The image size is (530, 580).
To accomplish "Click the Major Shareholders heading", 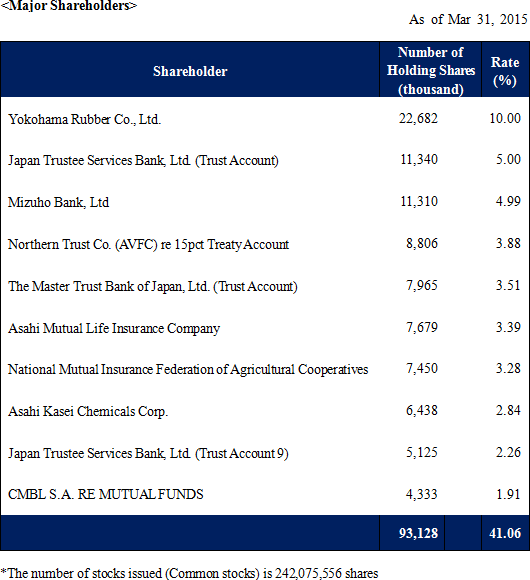I will (x=69, y=6).
